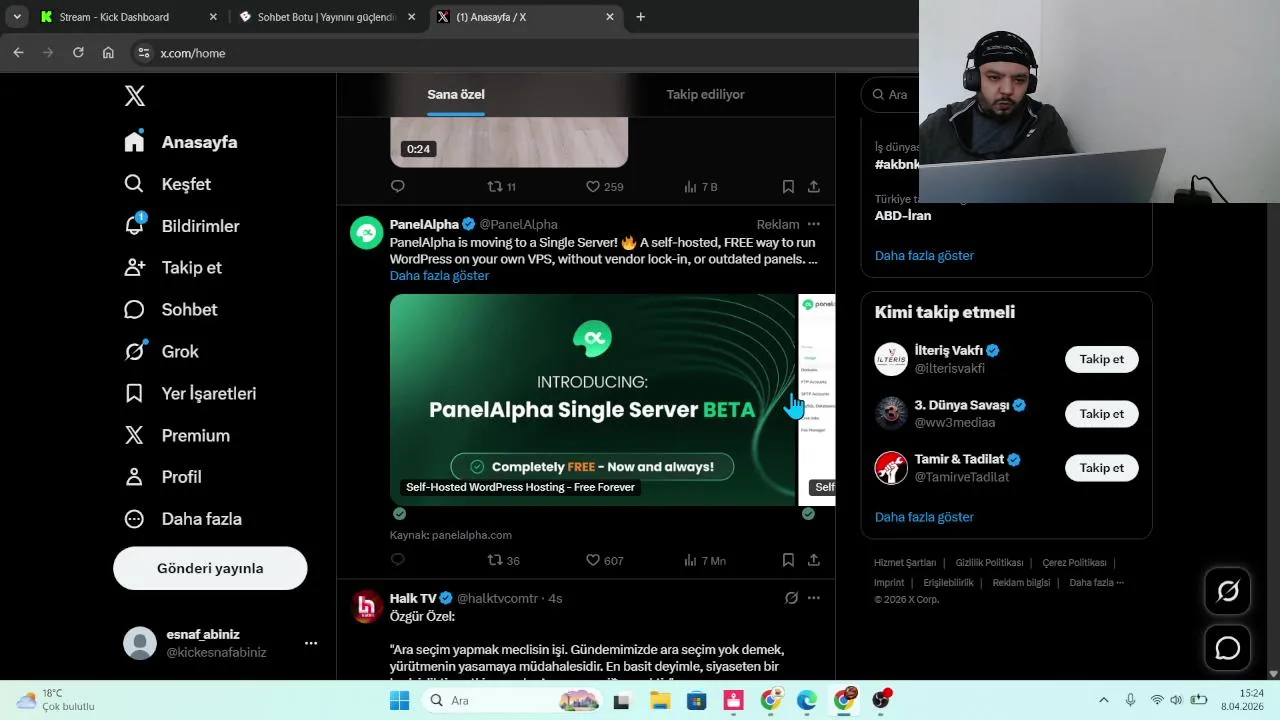Open the floating Grok button
The width and height of the screenshot is (1280, 720).
[x=1227, y=591]
